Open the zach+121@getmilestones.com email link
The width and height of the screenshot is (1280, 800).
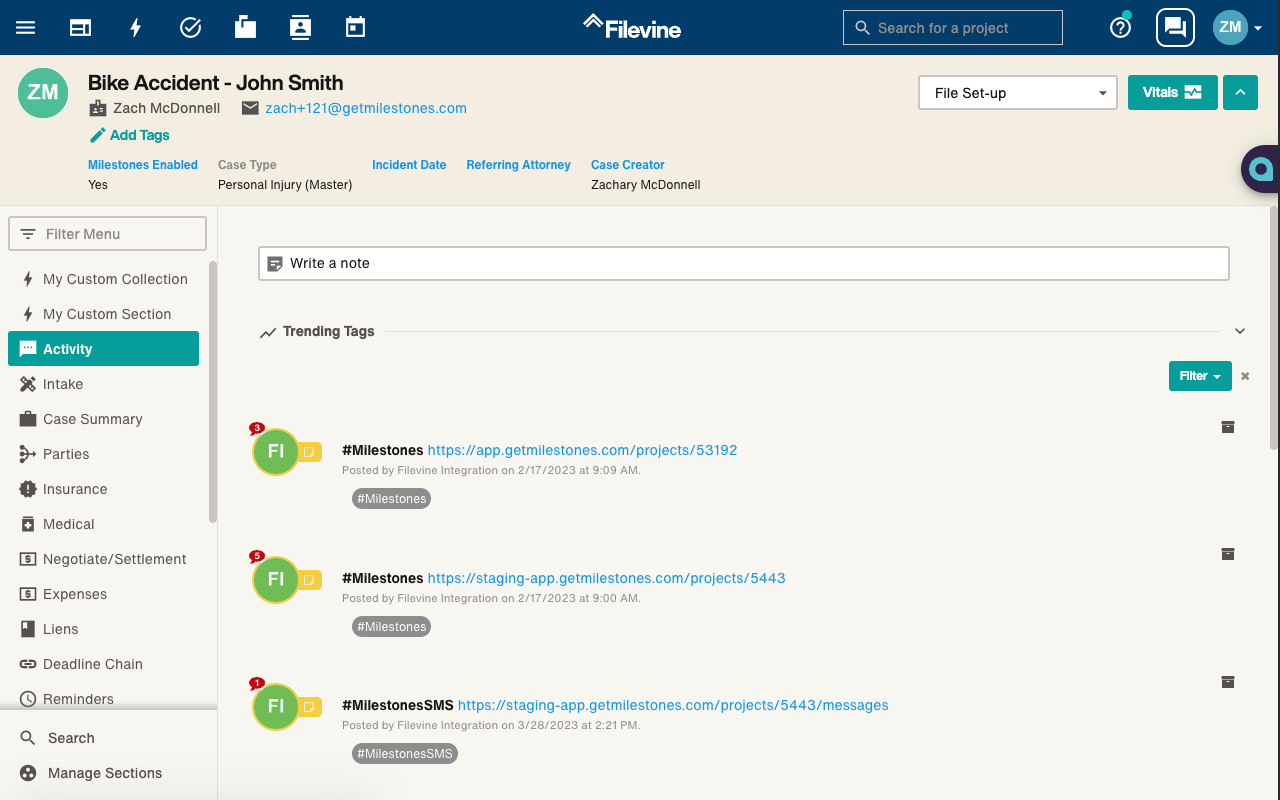[x=366, y=108]
